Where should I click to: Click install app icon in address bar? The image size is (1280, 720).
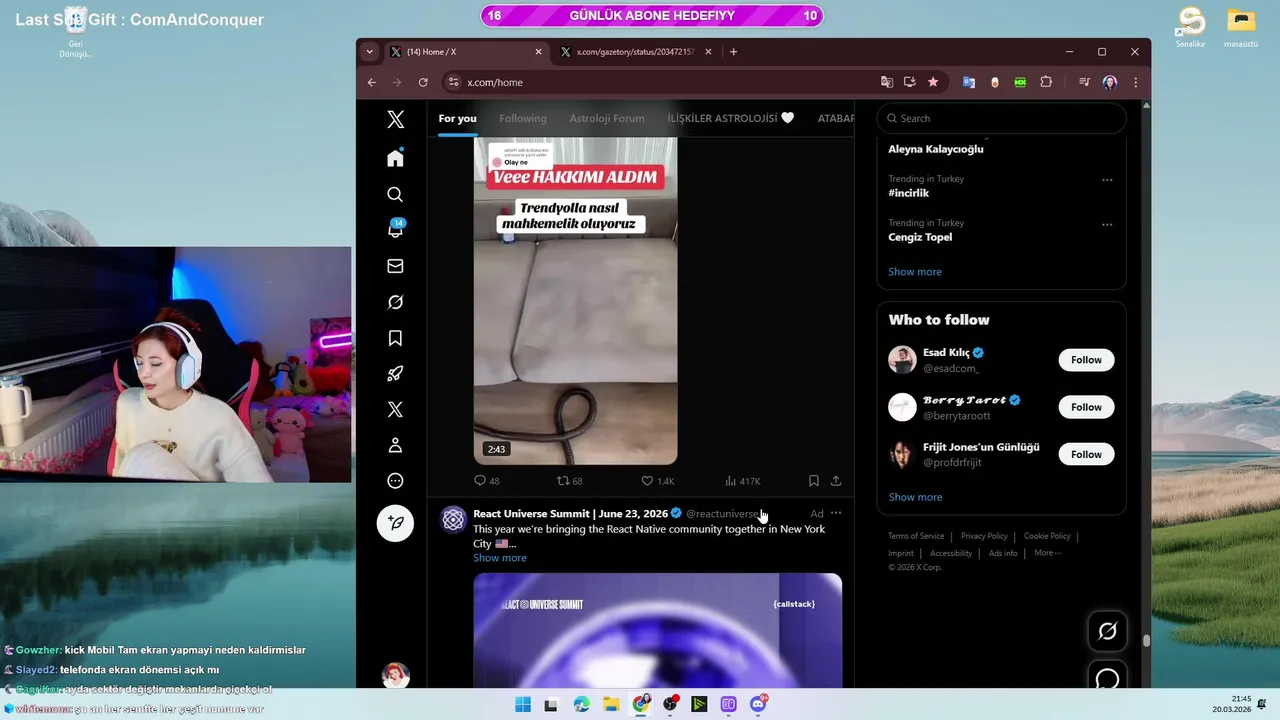(909, 82)
